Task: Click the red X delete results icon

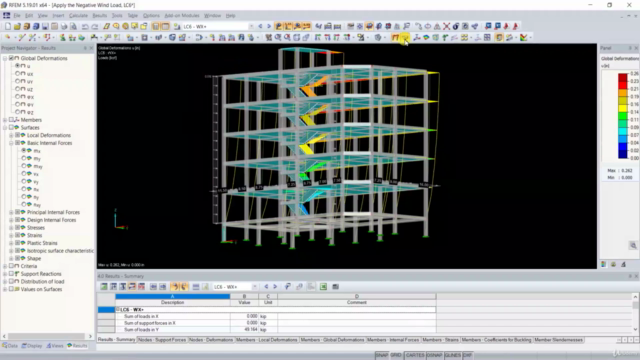Action: click(447, 27)
